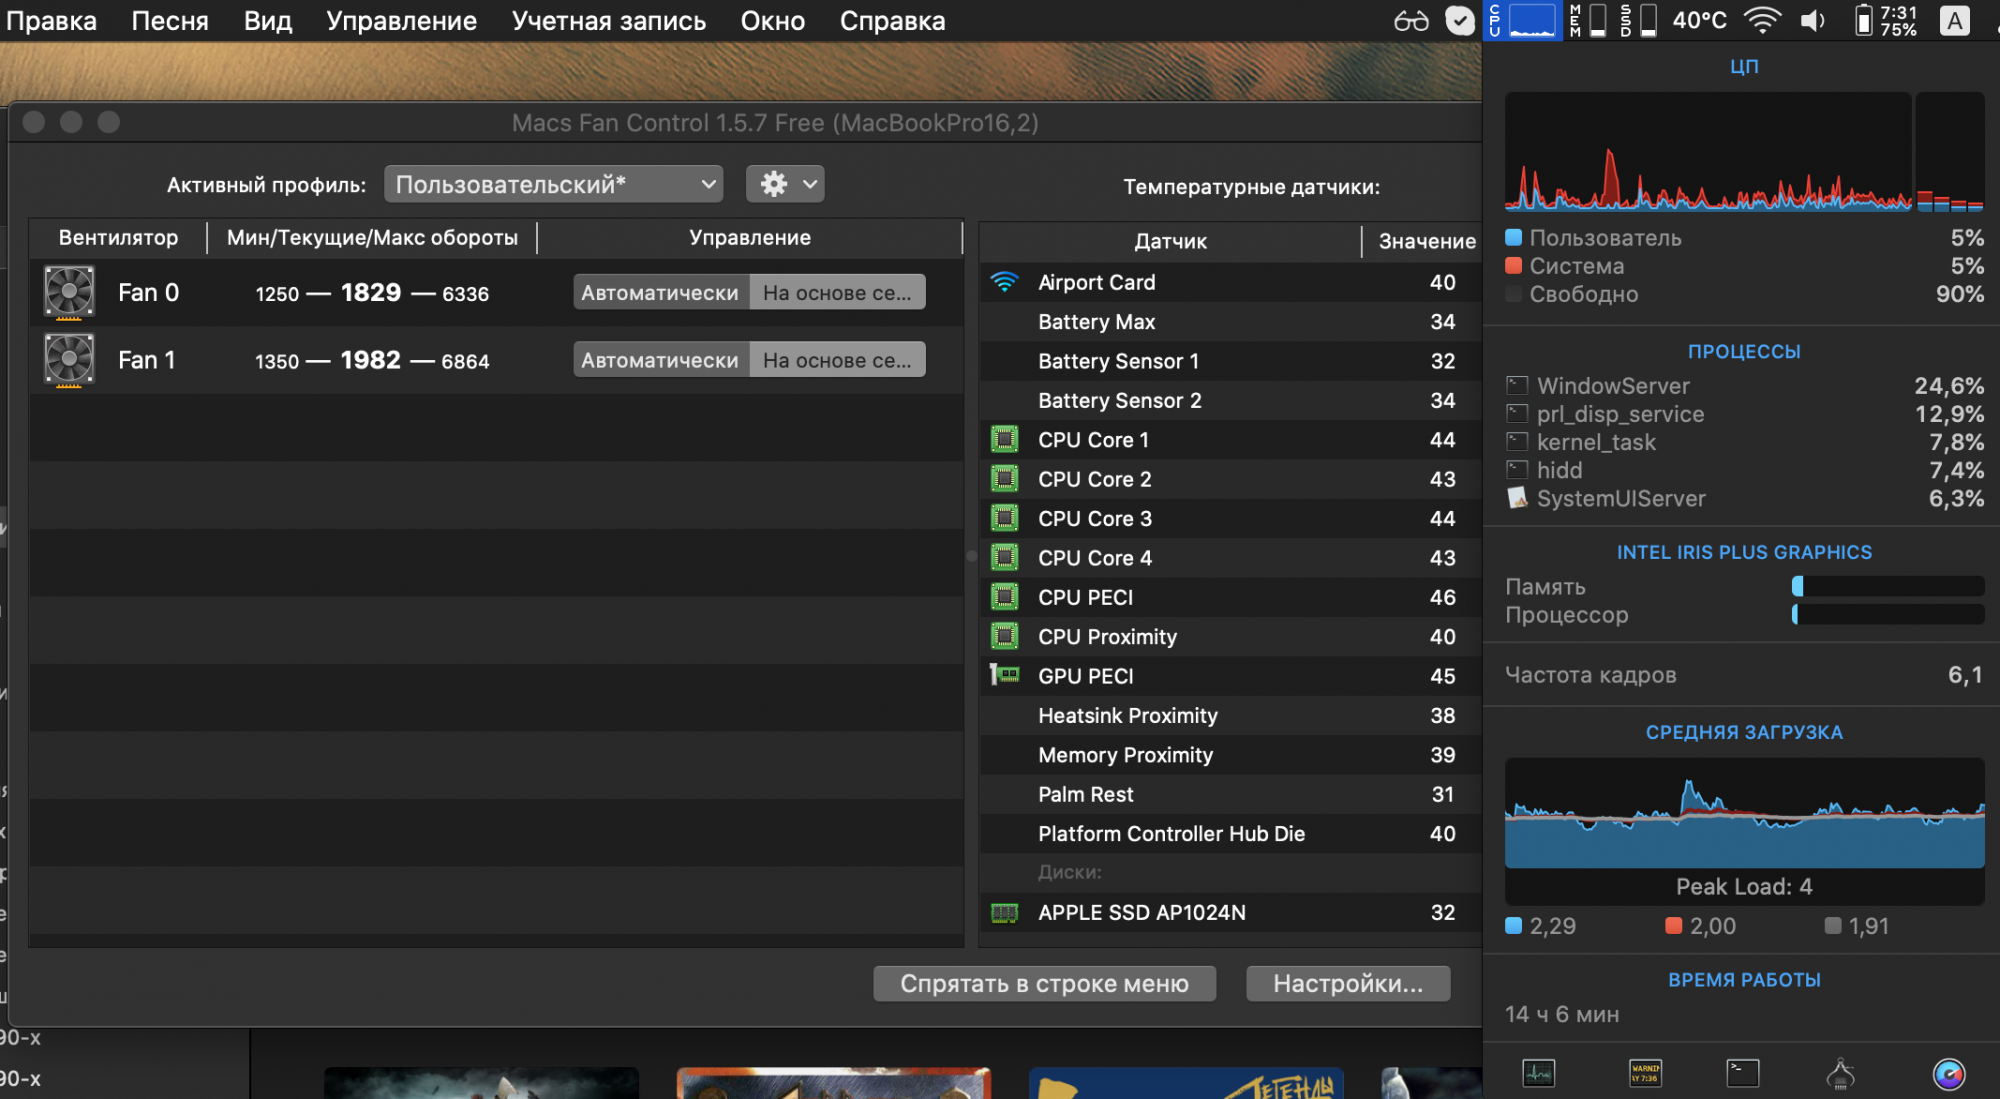Click the GPU Память usage bar
The image size is (2000, 1099).
(1887, 586)
